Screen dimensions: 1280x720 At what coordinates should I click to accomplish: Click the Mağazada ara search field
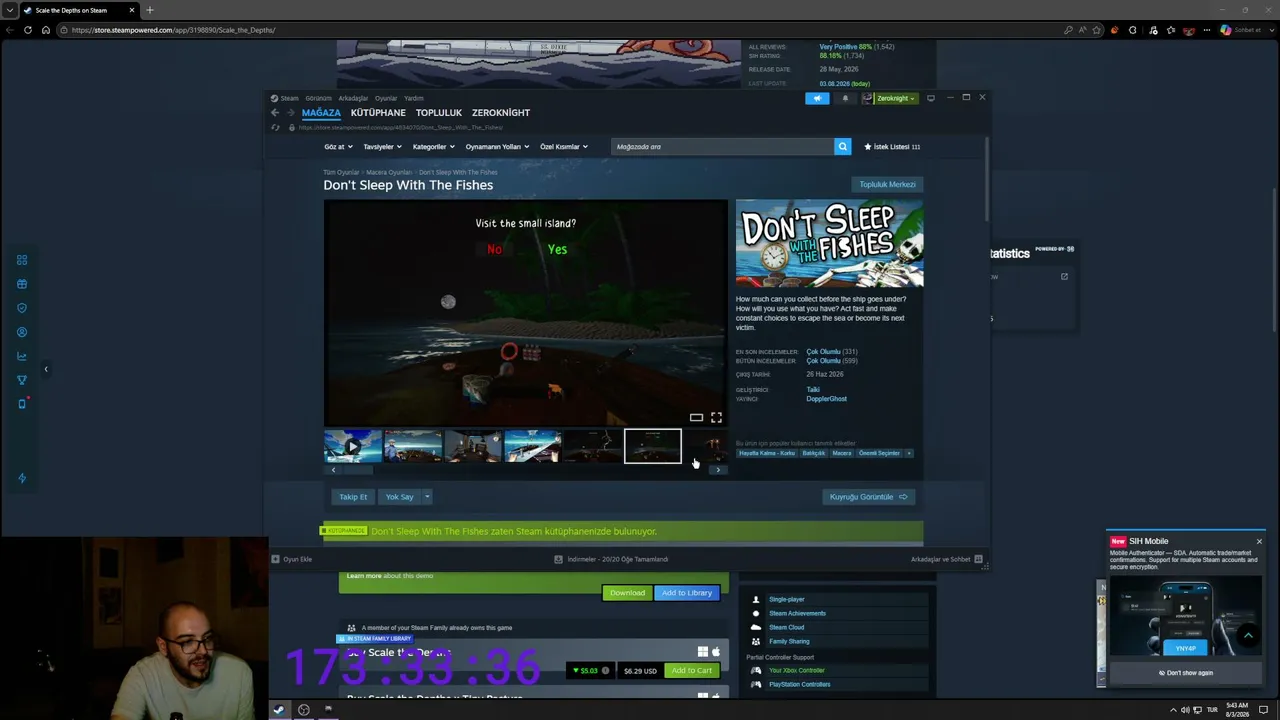722,147
